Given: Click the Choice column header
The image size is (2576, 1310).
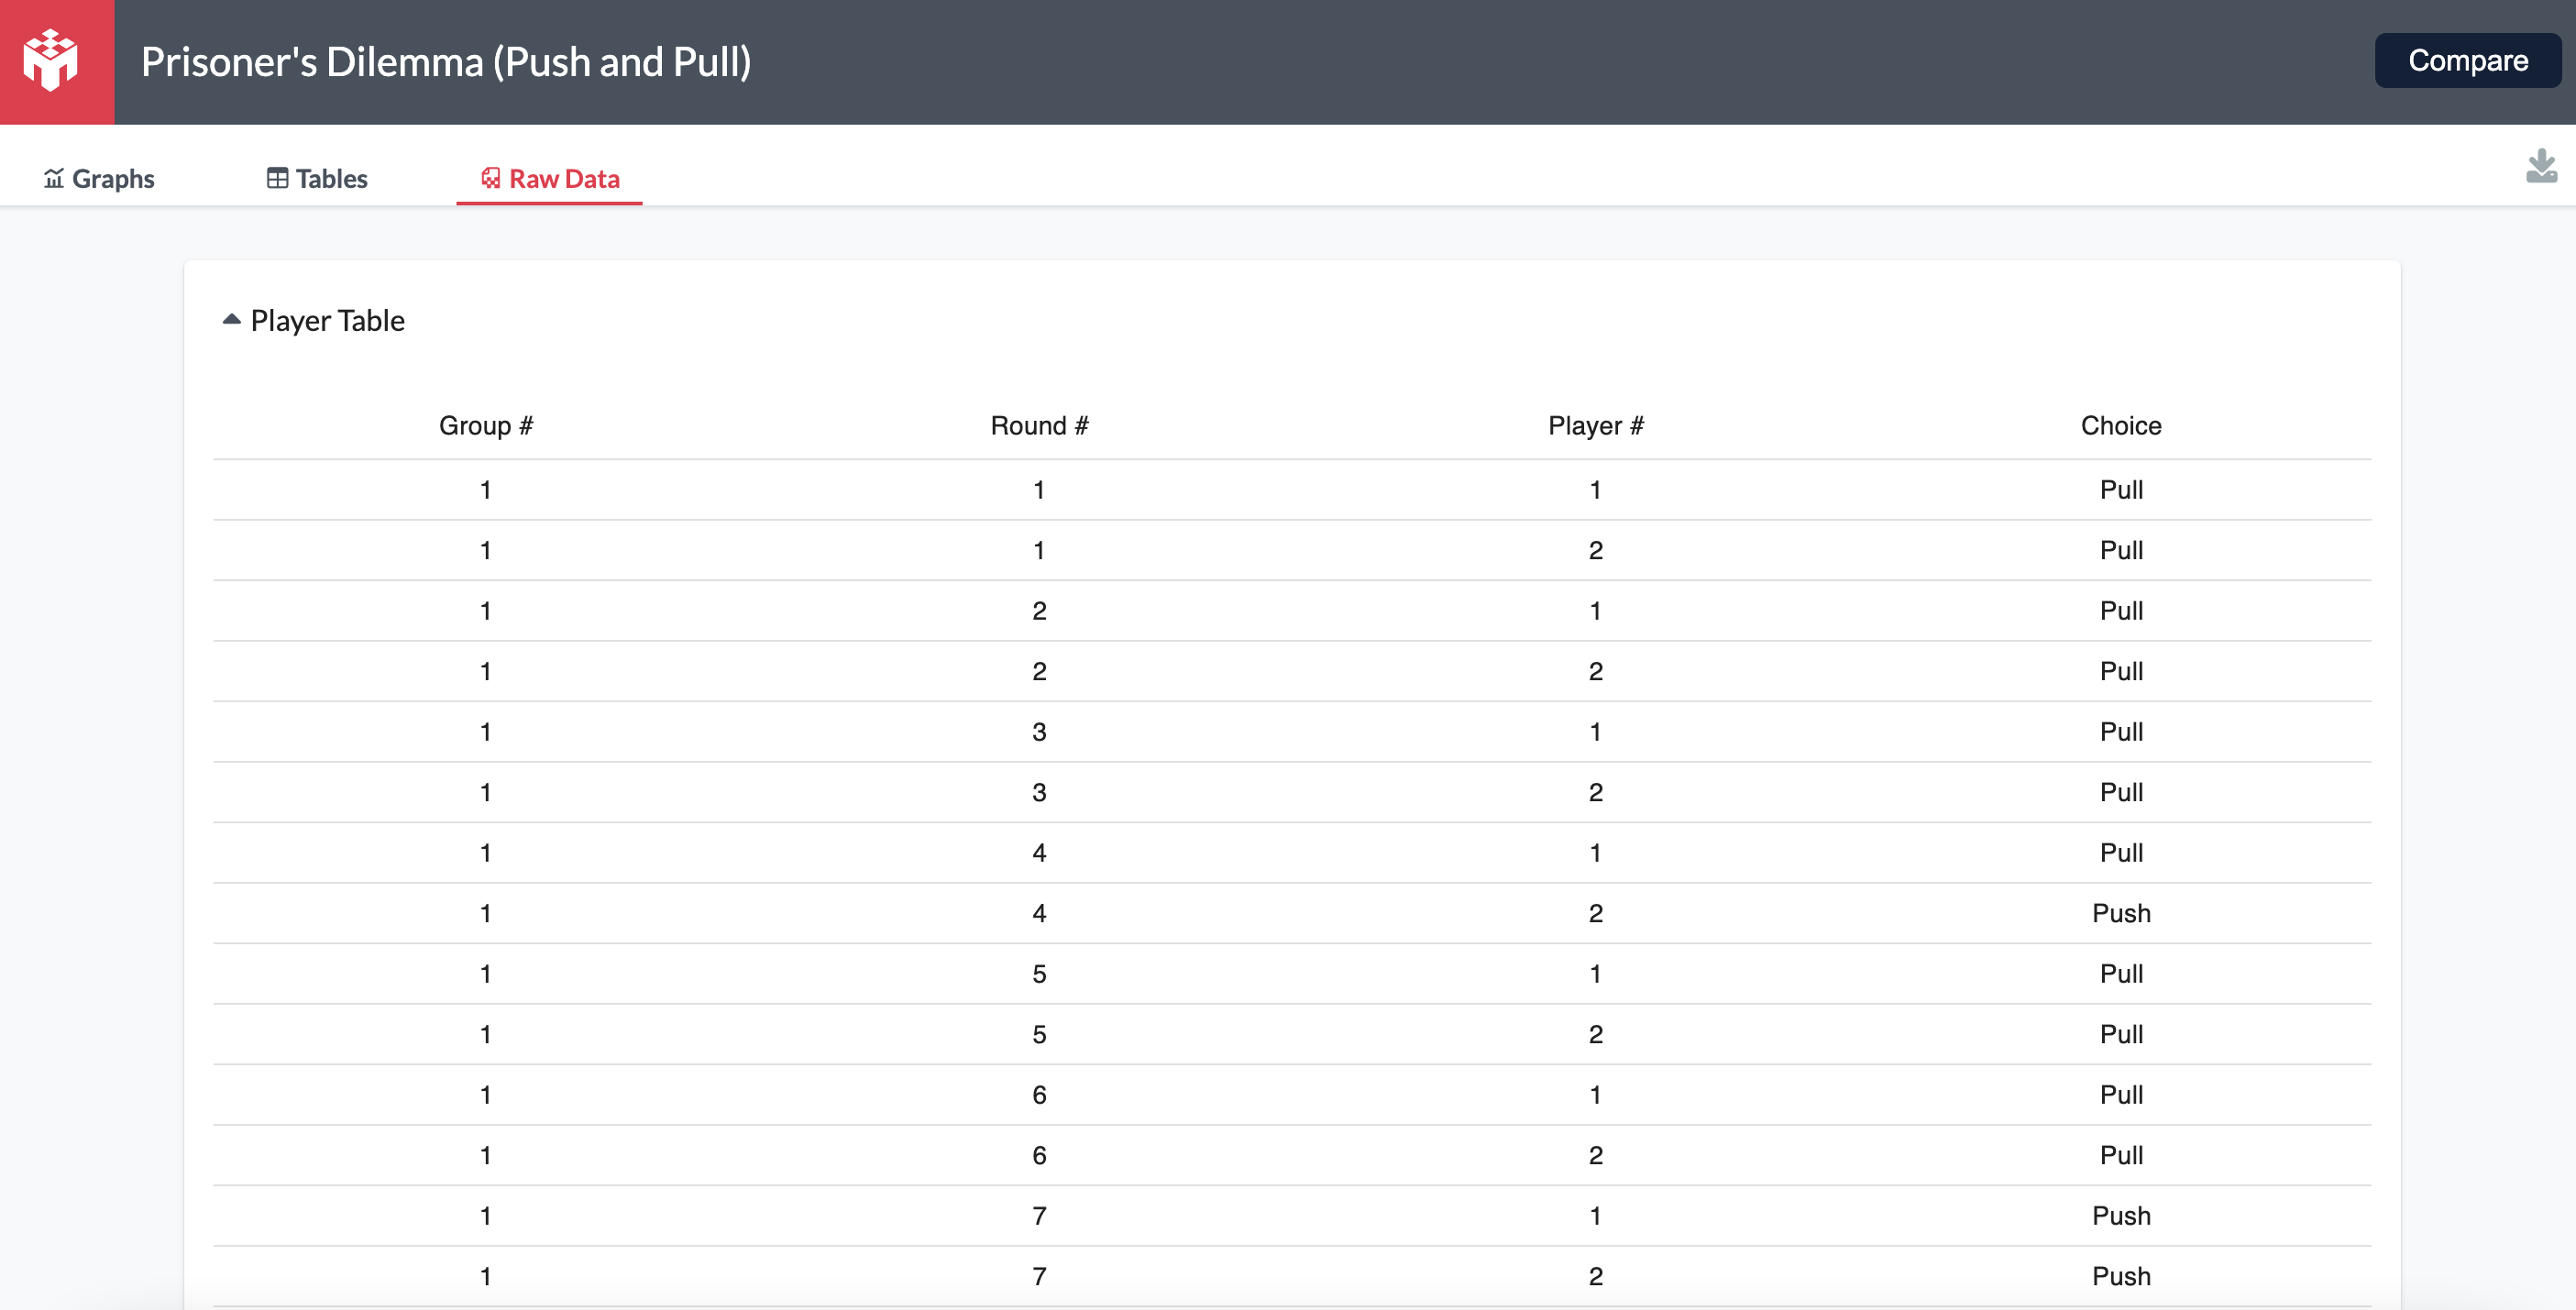Looking at the screenshot, I should pos(2121,426).
